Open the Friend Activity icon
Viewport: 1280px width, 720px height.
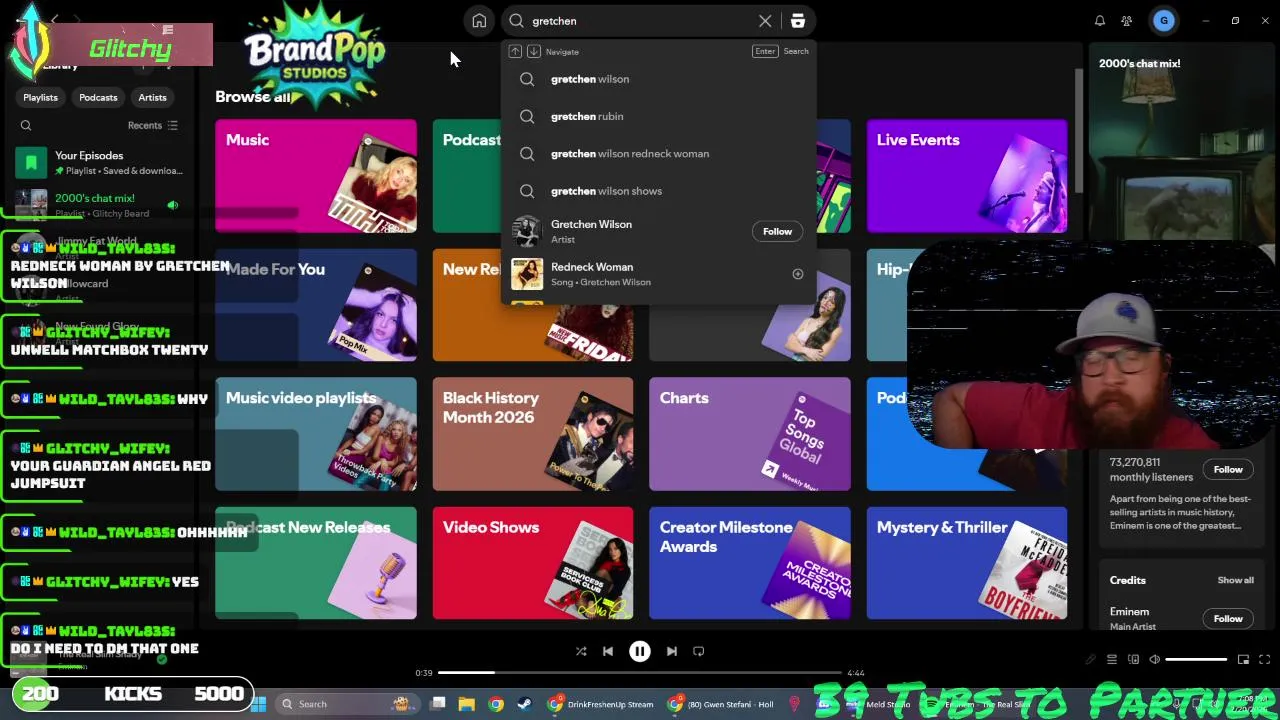pyautogui.click(x=1127, y=21)
